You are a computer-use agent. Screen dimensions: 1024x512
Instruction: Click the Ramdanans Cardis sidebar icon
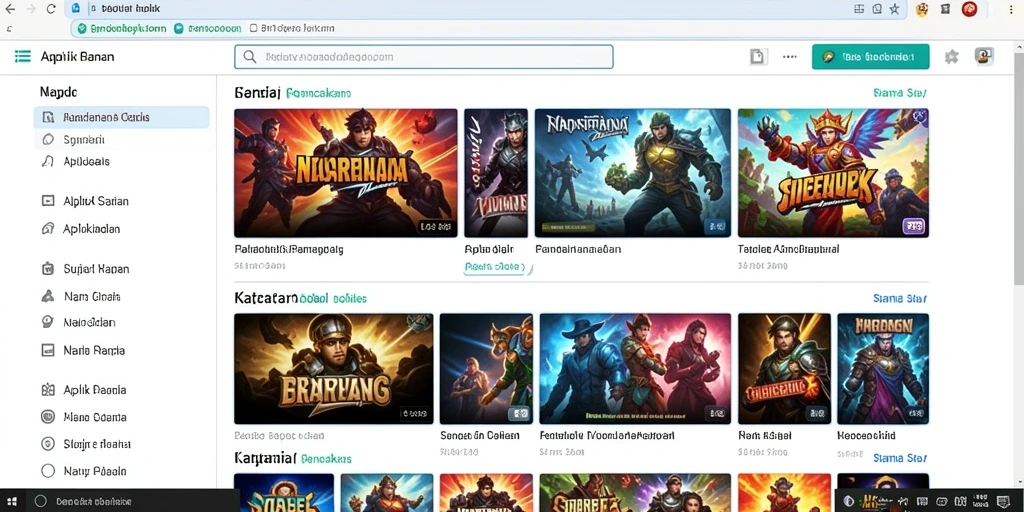pos(48,118)
